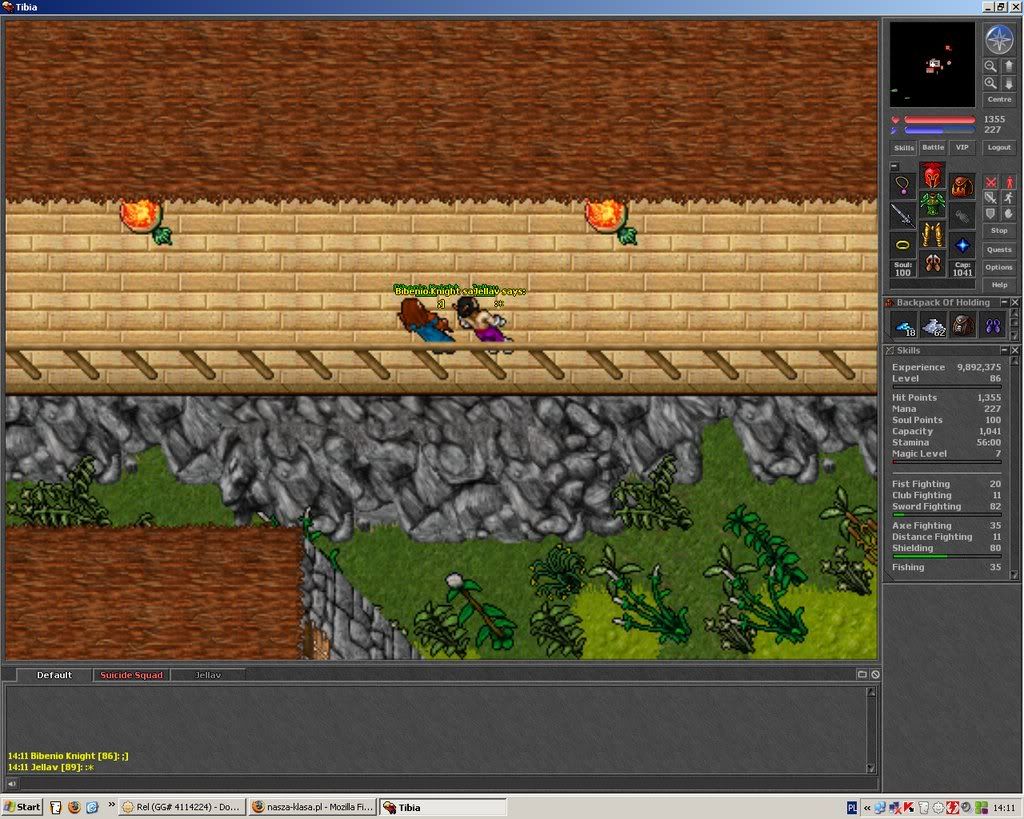The image size is (1024, 819).
Task: Minimize the Backpack Of Holding container
Action: point(1004,302)
